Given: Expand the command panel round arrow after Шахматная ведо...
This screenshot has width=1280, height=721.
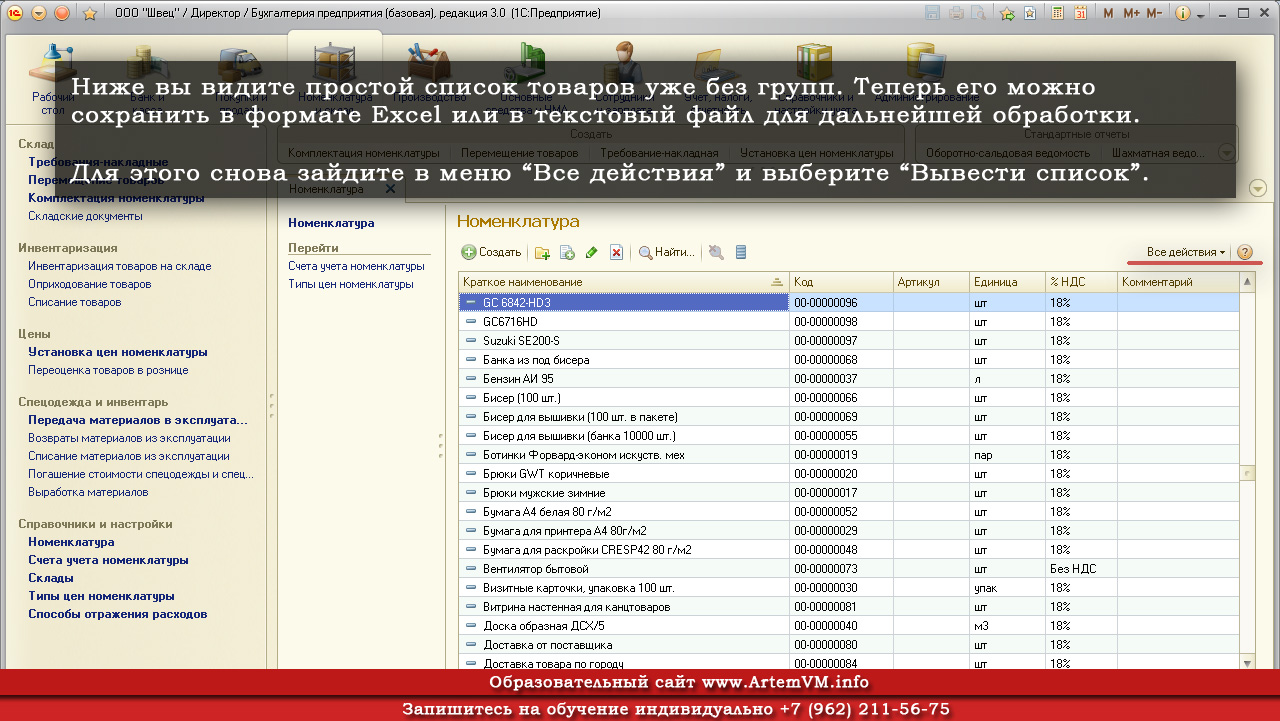Looking at the screenshot, I should [x=1227, y=153].
